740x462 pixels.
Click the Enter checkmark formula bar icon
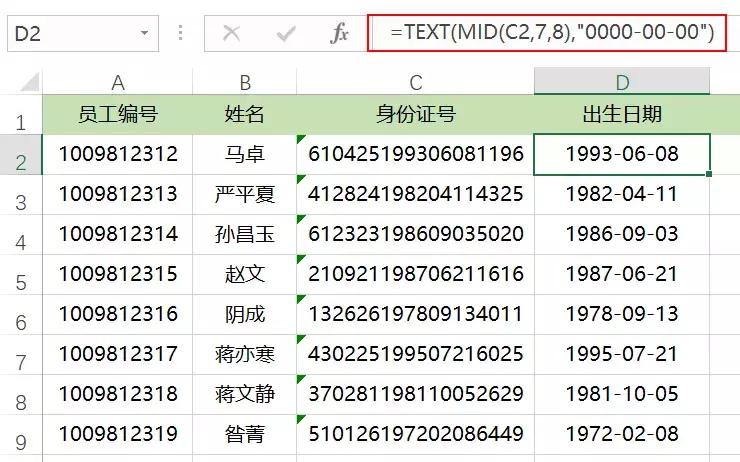tap(286, 34)
